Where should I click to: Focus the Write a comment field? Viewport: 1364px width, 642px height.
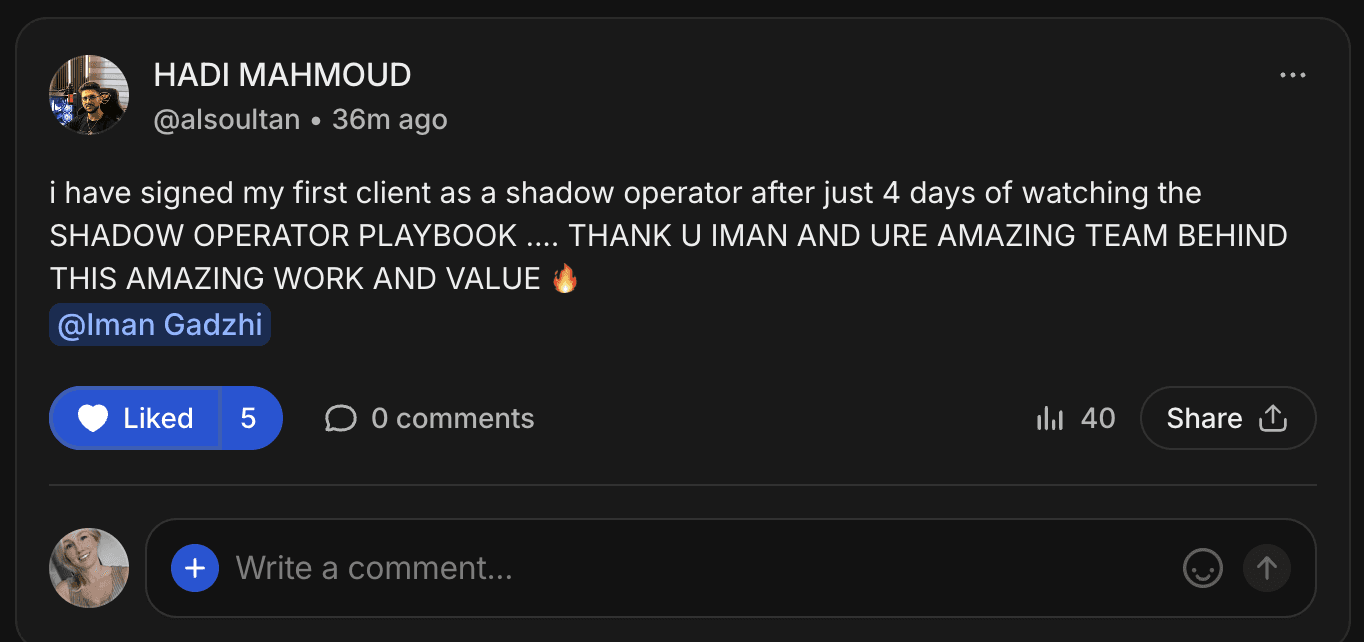pyautogui.click(x=700, y=568)
